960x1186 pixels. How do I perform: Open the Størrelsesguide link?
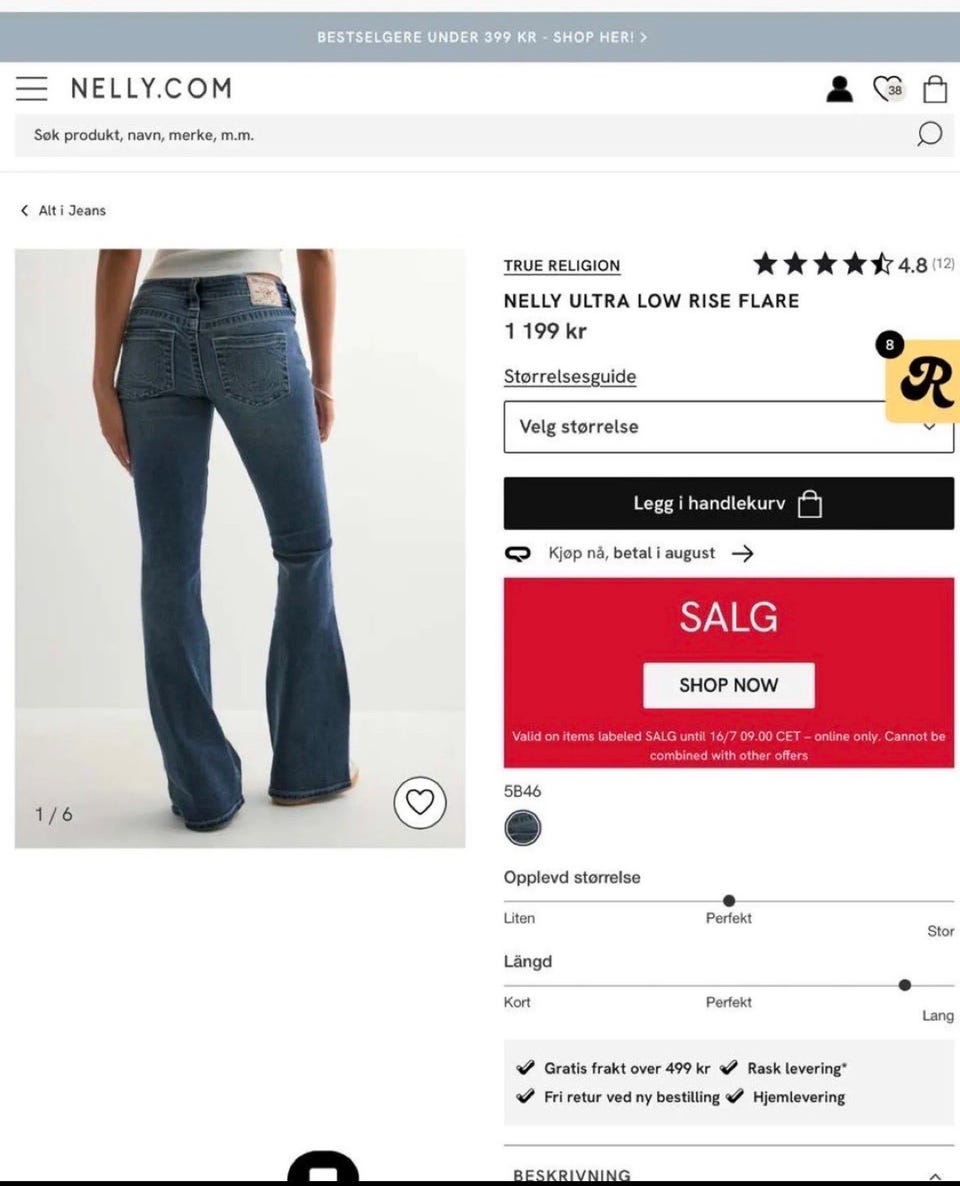tap(570, 377)
